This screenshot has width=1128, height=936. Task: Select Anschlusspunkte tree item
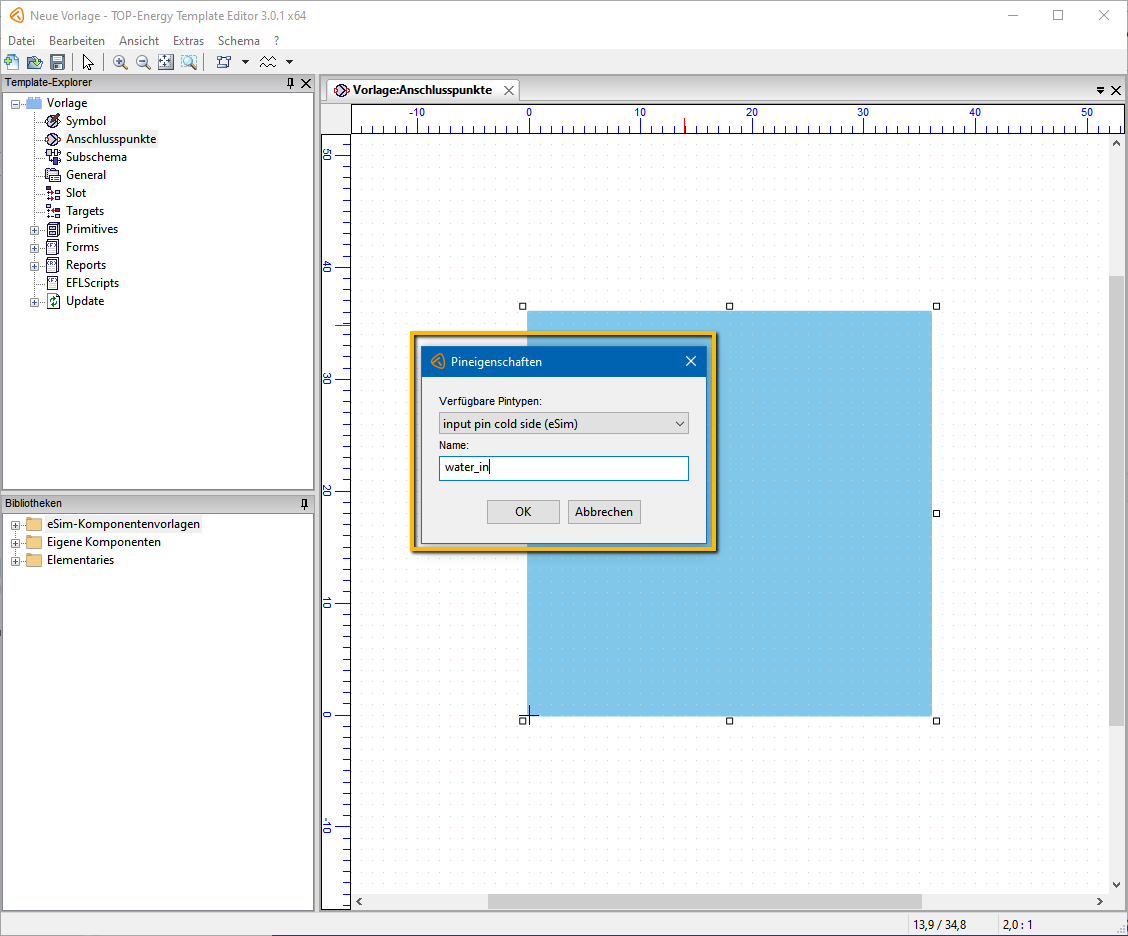click(111, 139)
